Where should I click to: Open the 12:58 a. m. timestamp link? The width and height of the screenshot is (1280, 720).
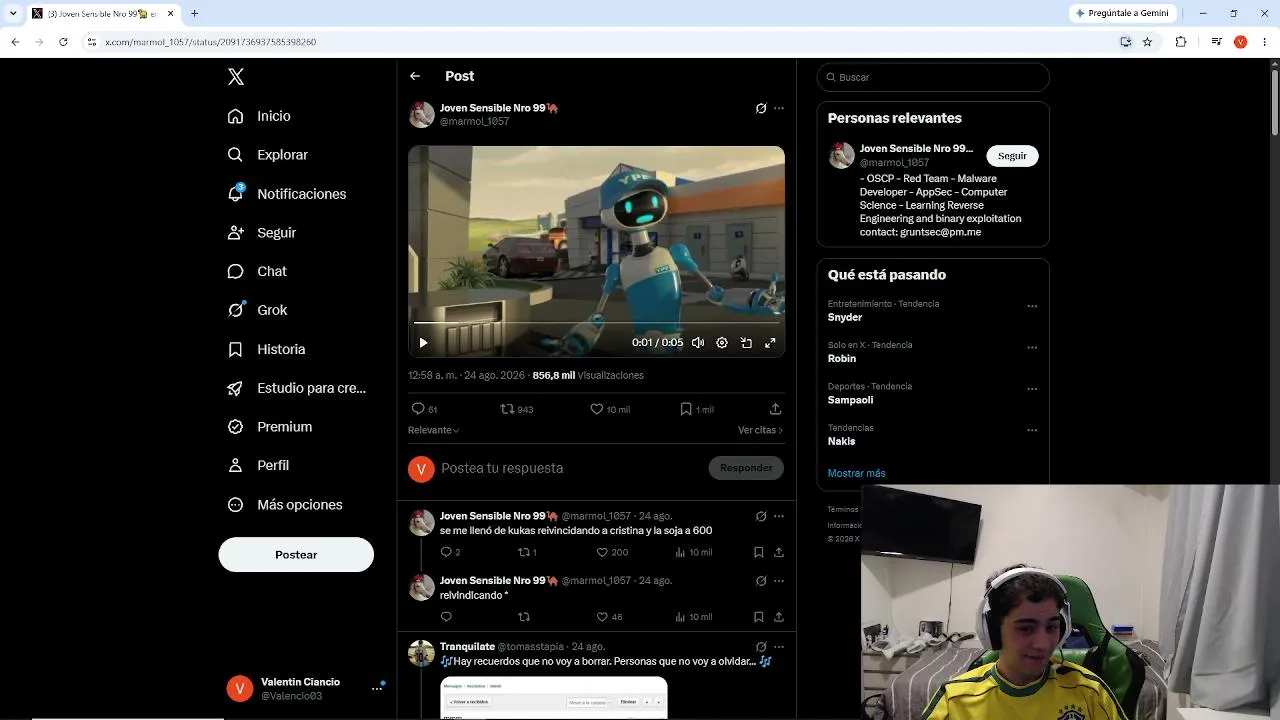tap(466, 375)
